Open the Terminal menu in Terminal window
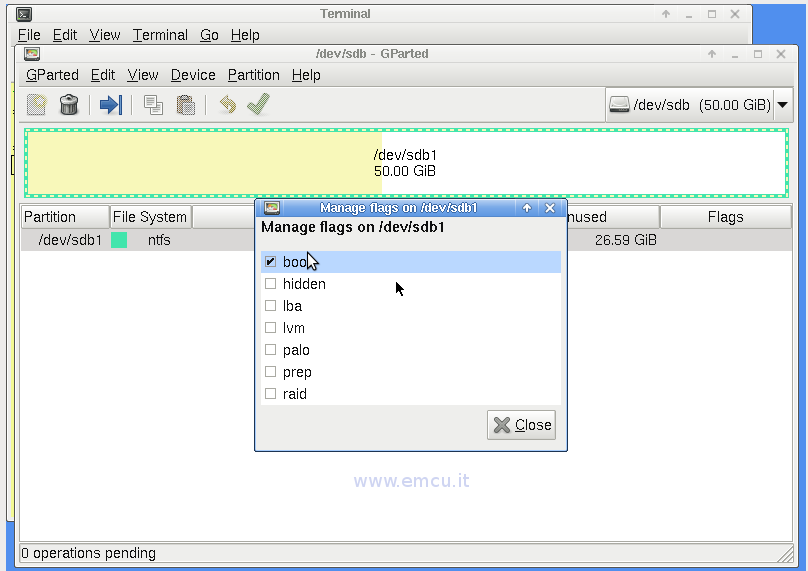 [x=160, y=35]
